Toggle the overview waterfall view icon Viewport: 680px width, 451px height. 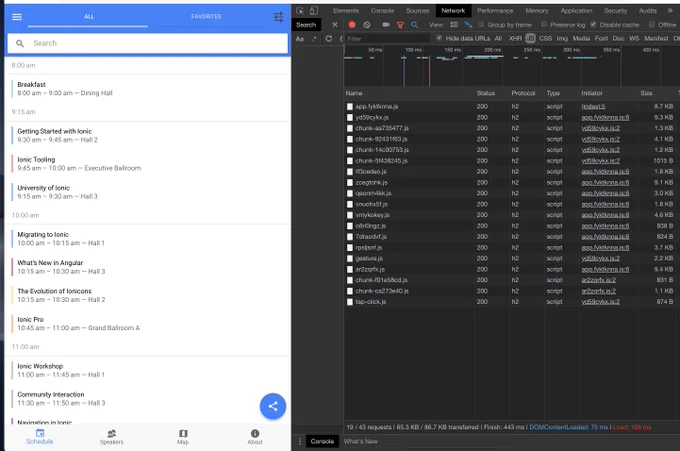(x=468, y=25)
